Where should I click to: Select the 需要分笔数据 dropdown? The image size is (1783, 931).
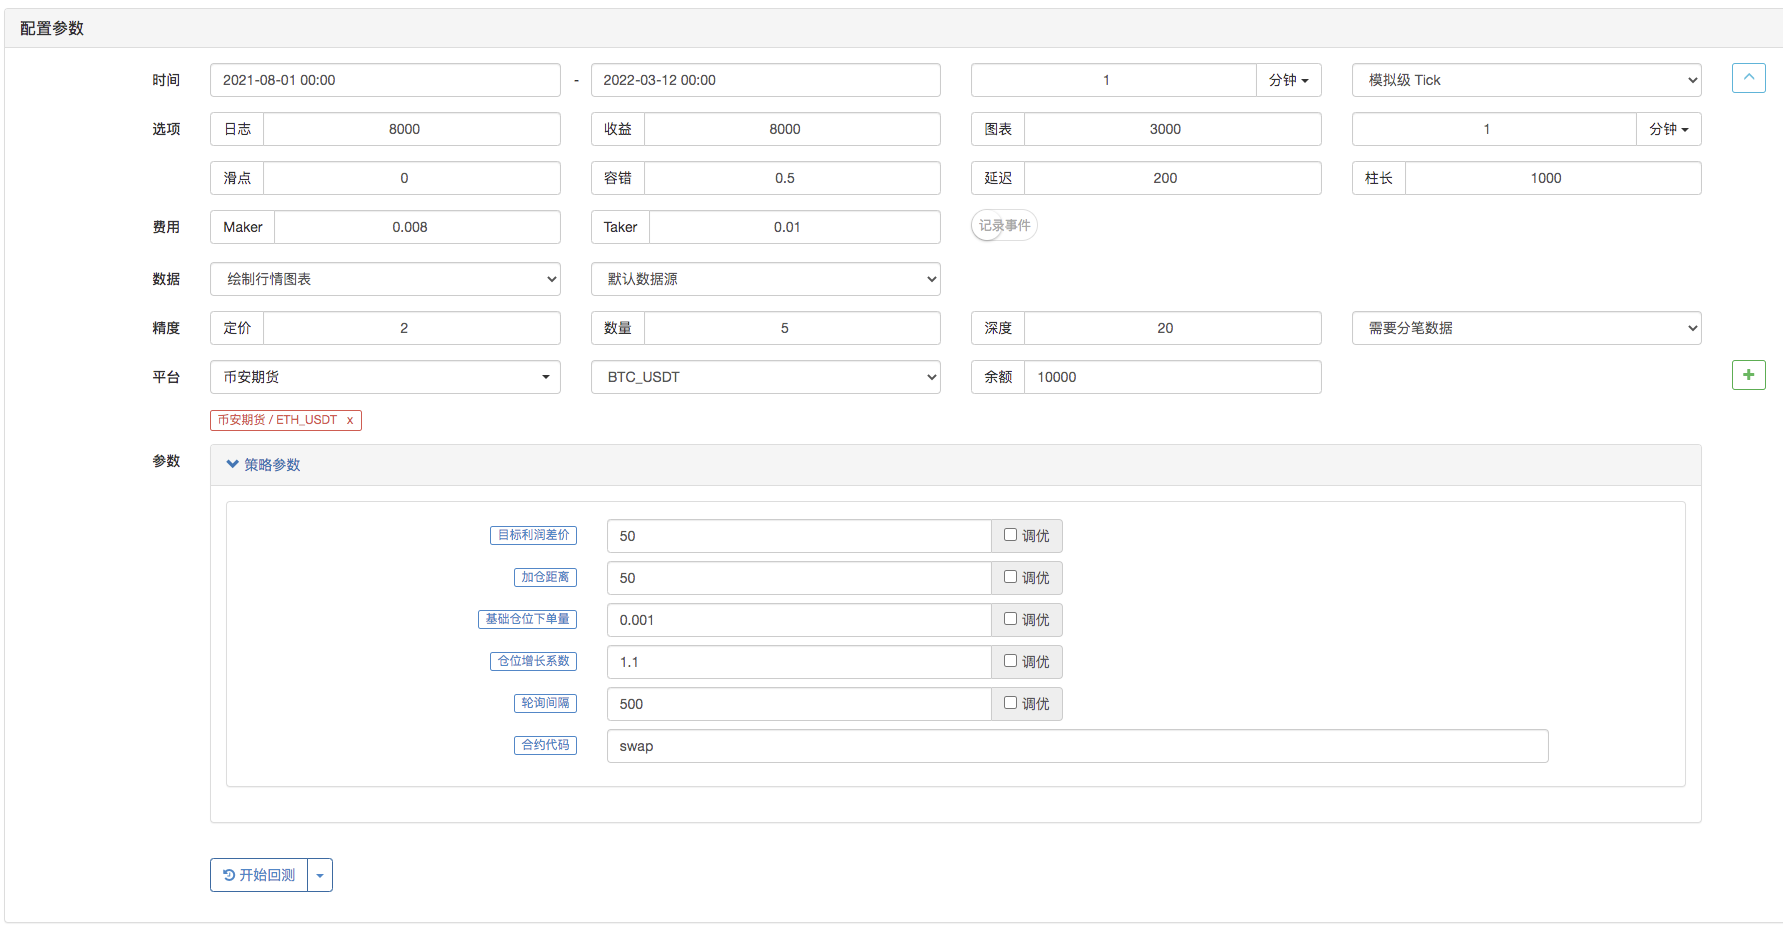[x=1526, y=328]
